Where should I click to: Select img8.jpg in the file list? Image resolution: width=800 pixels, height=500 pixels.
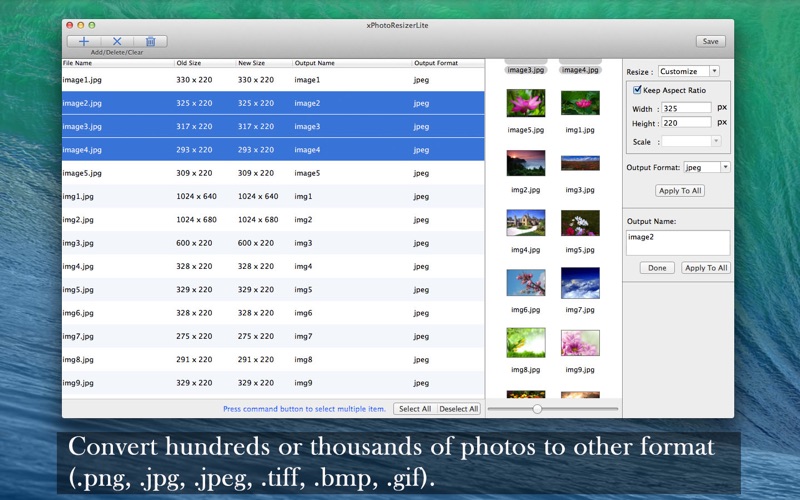[273, 359]
